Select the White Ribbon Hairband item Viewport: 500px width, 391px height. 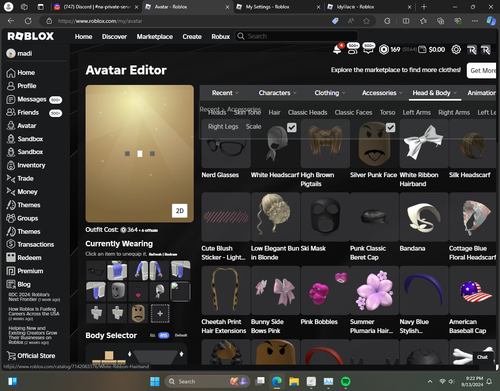(424, 144)
